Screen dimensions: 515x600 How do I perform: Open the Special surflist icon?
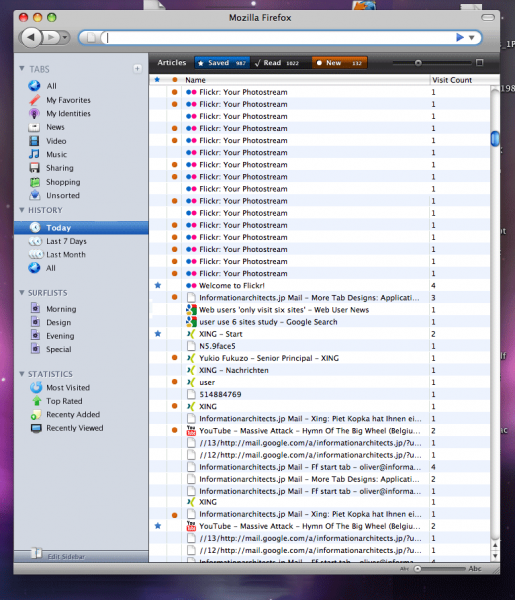35,349
